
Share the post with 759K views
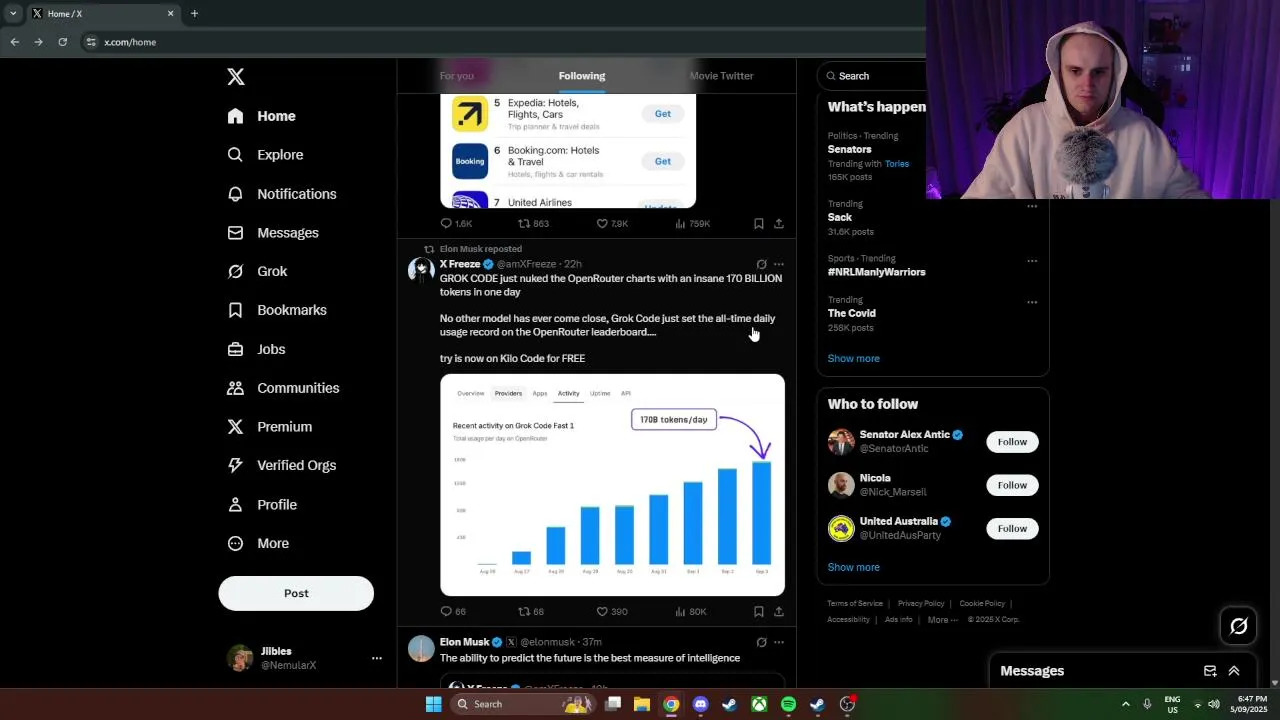click(779, 224)
